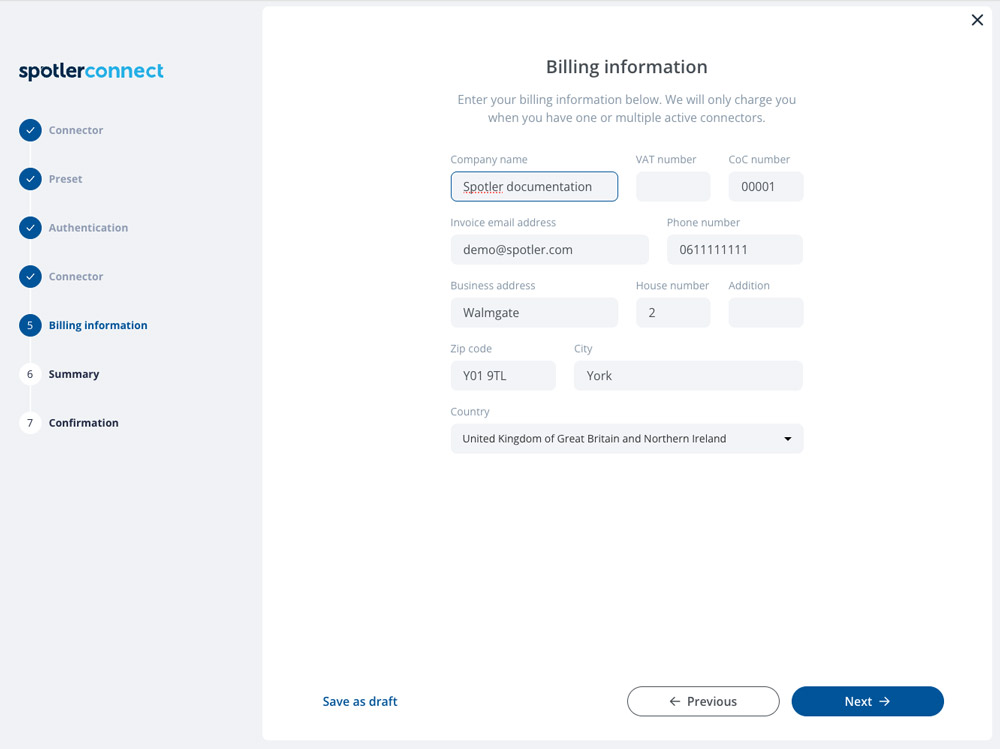
Task: Click the Preset step checkmark icon
Action: tap(30, 179)
